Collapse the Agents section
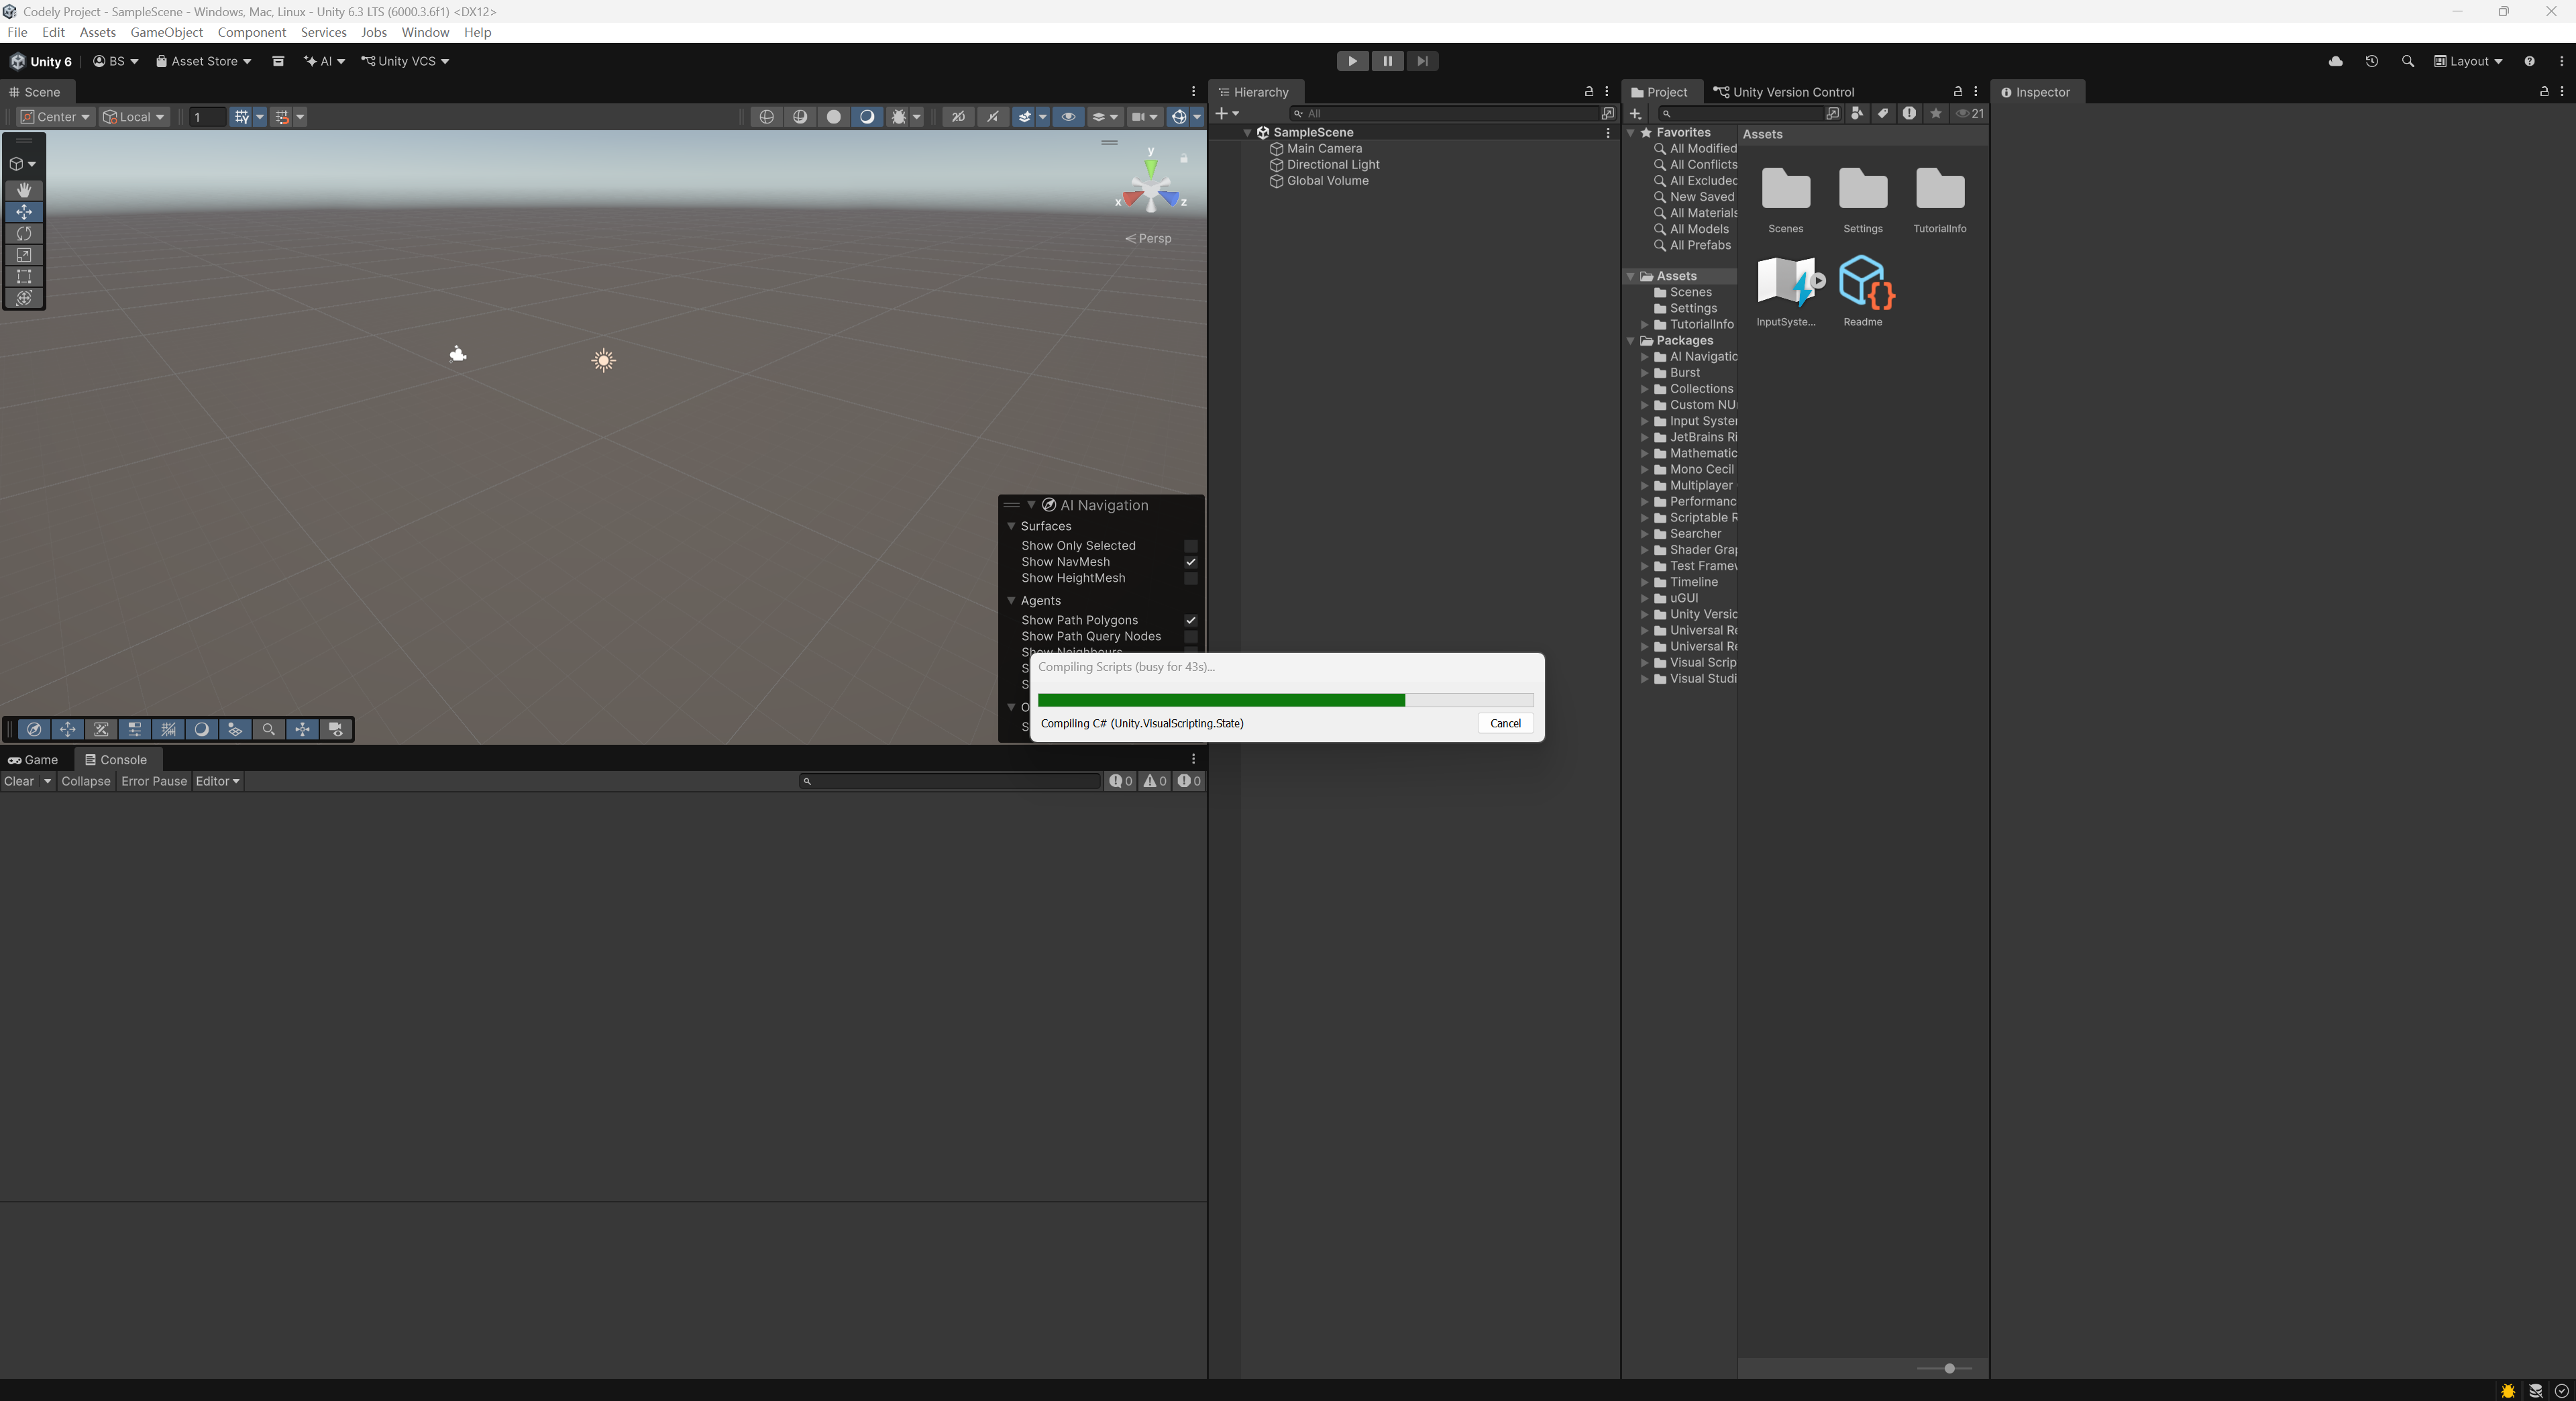This screenshot has height=1401, width=2576. (x=1011, y=600)
